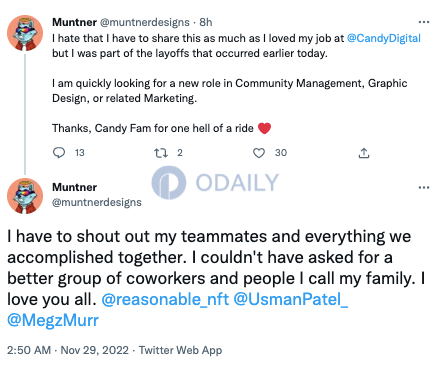431x366 pixels.
Task: Visit the @UsmanPatel_ profile link
Action: tap(291, 299)
